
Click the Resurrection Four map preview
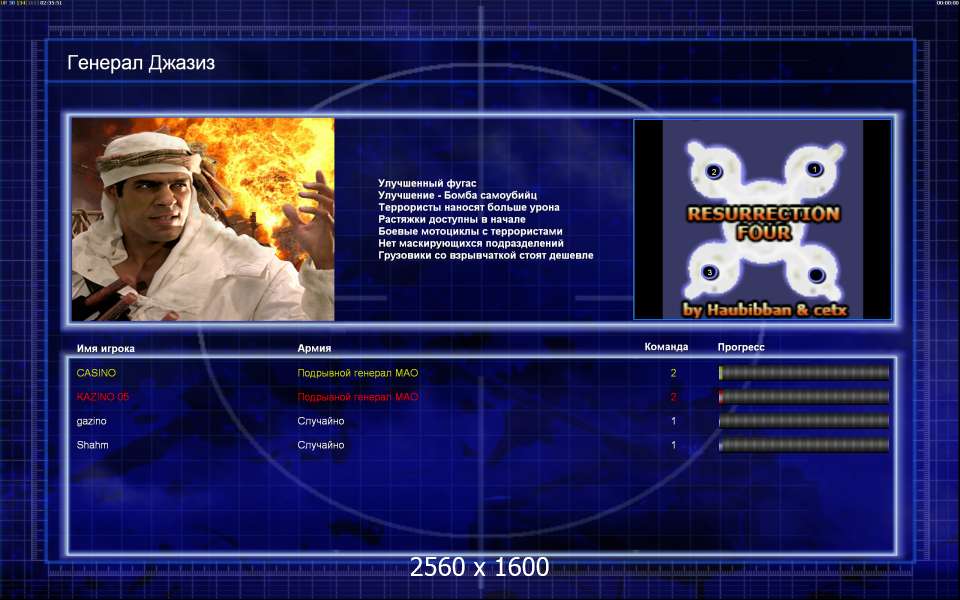762,219
